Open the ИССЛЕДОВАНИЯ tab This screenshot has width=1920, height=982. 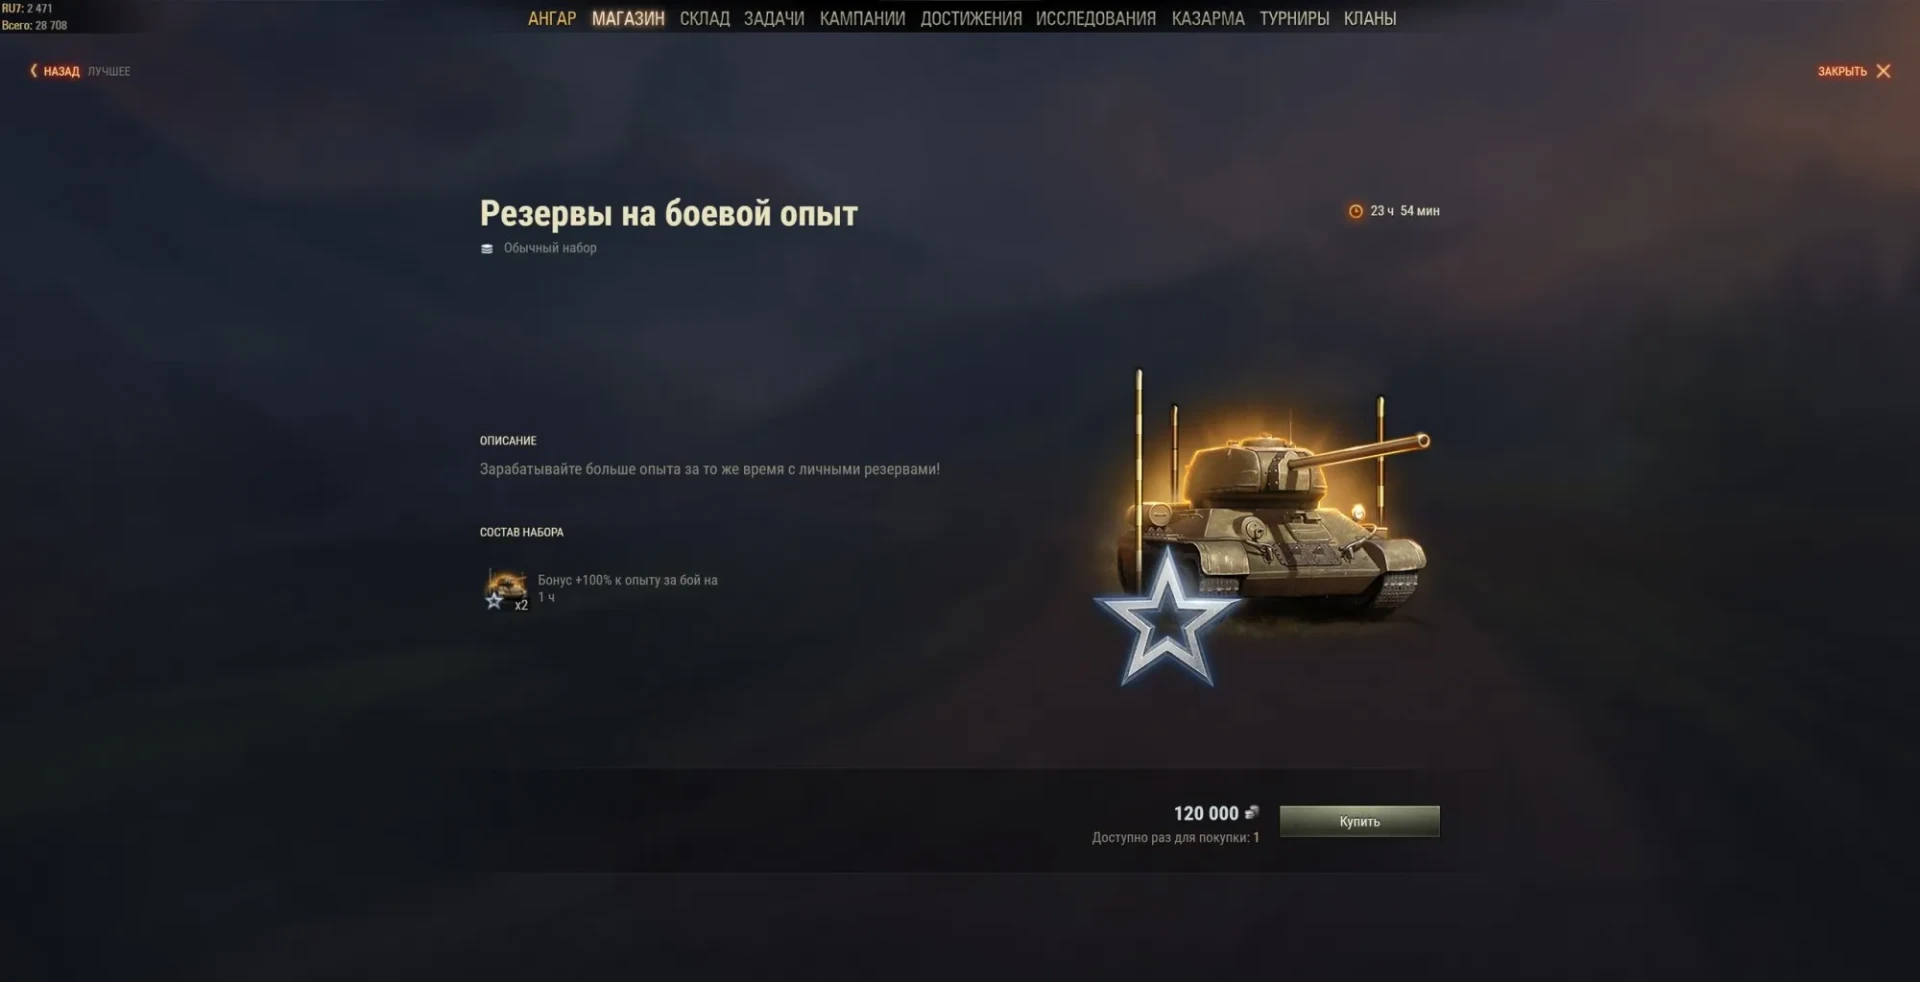(1096, 18)
